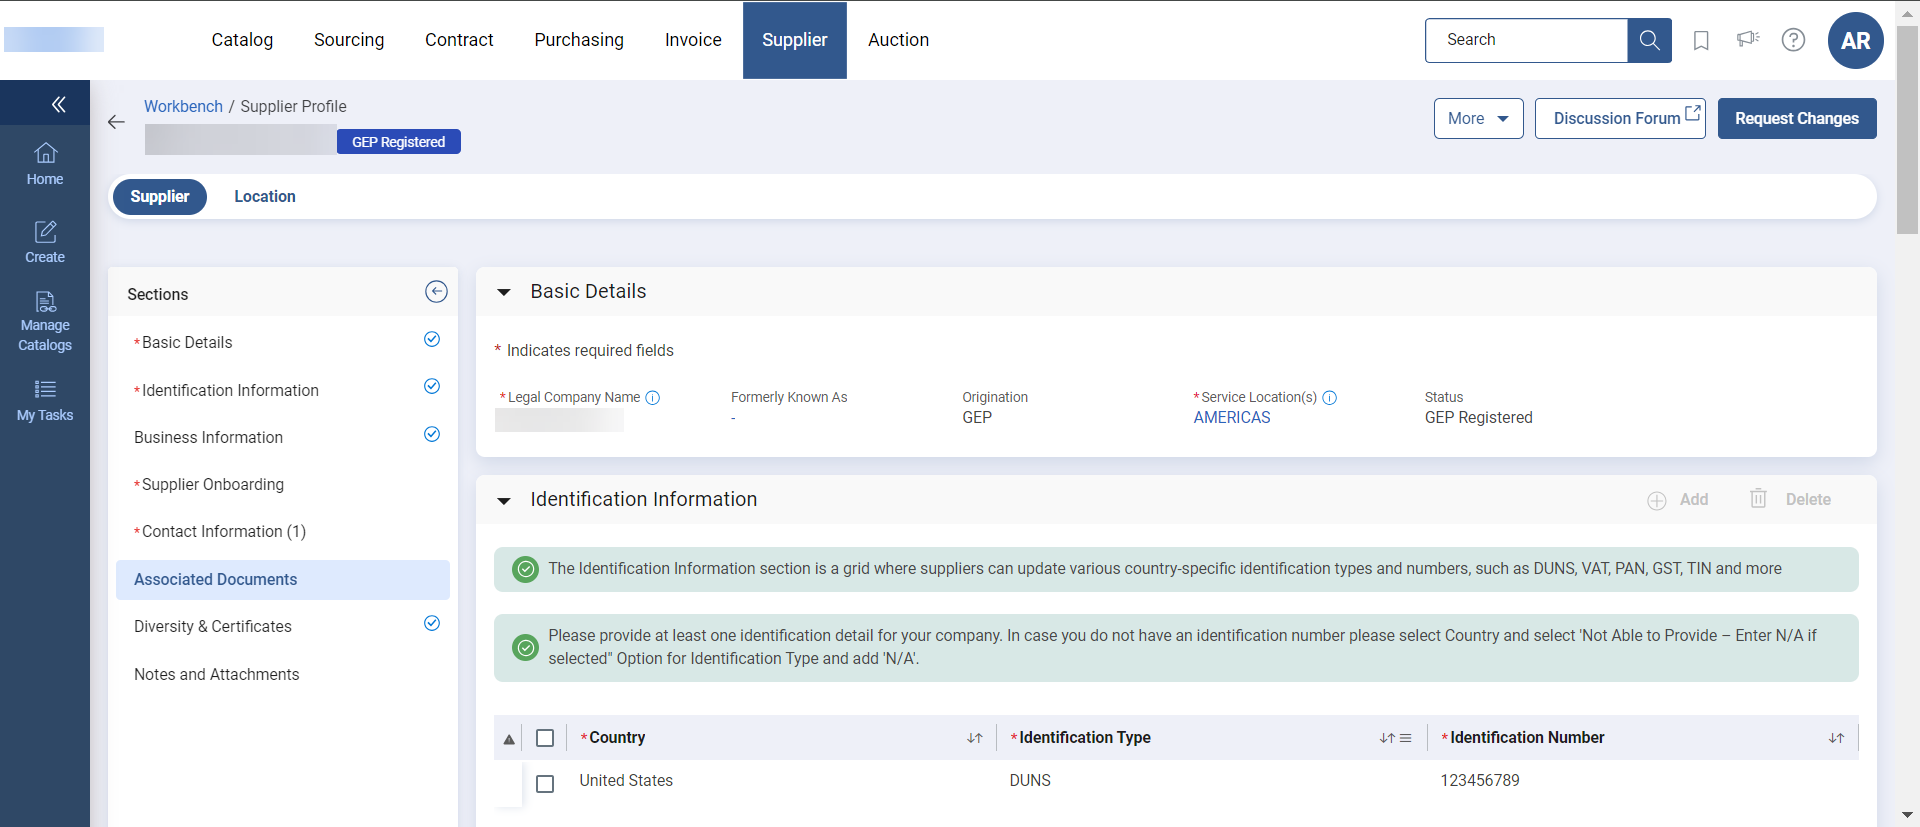The width and height of the screenshot is (1920, 827).
Task: Open the More dropdown
Action: click(x=1478, y=119)
